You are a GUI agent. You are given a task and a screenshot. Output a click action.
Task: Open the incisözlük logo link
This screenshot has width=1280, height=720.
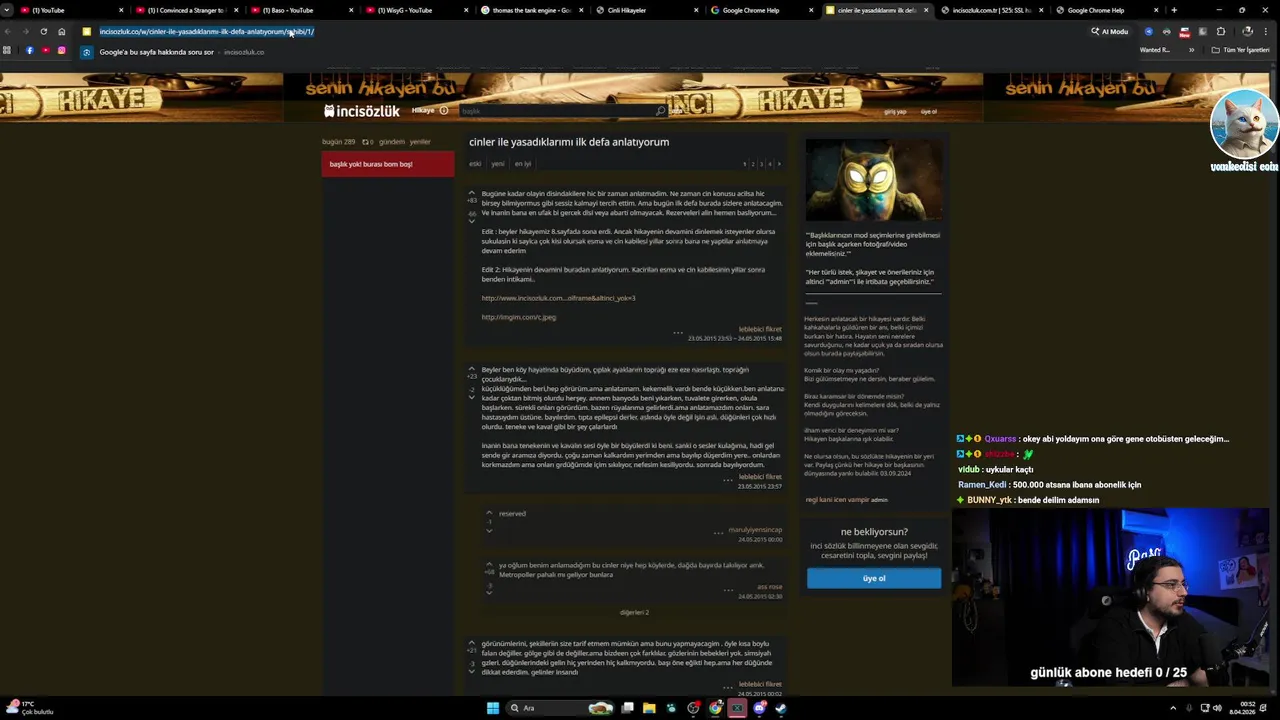pyautogui.click(x=361, y=111)
